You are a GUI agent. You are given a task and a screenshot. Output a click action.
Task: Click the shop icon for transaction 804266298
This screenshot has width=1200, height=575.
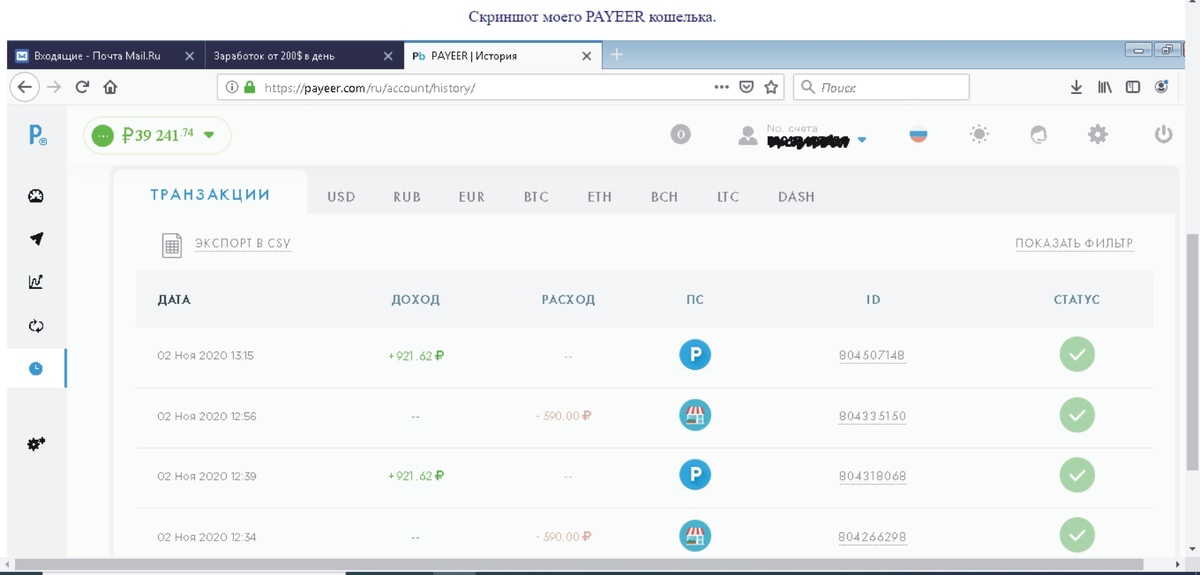click(x=695, y=536)
